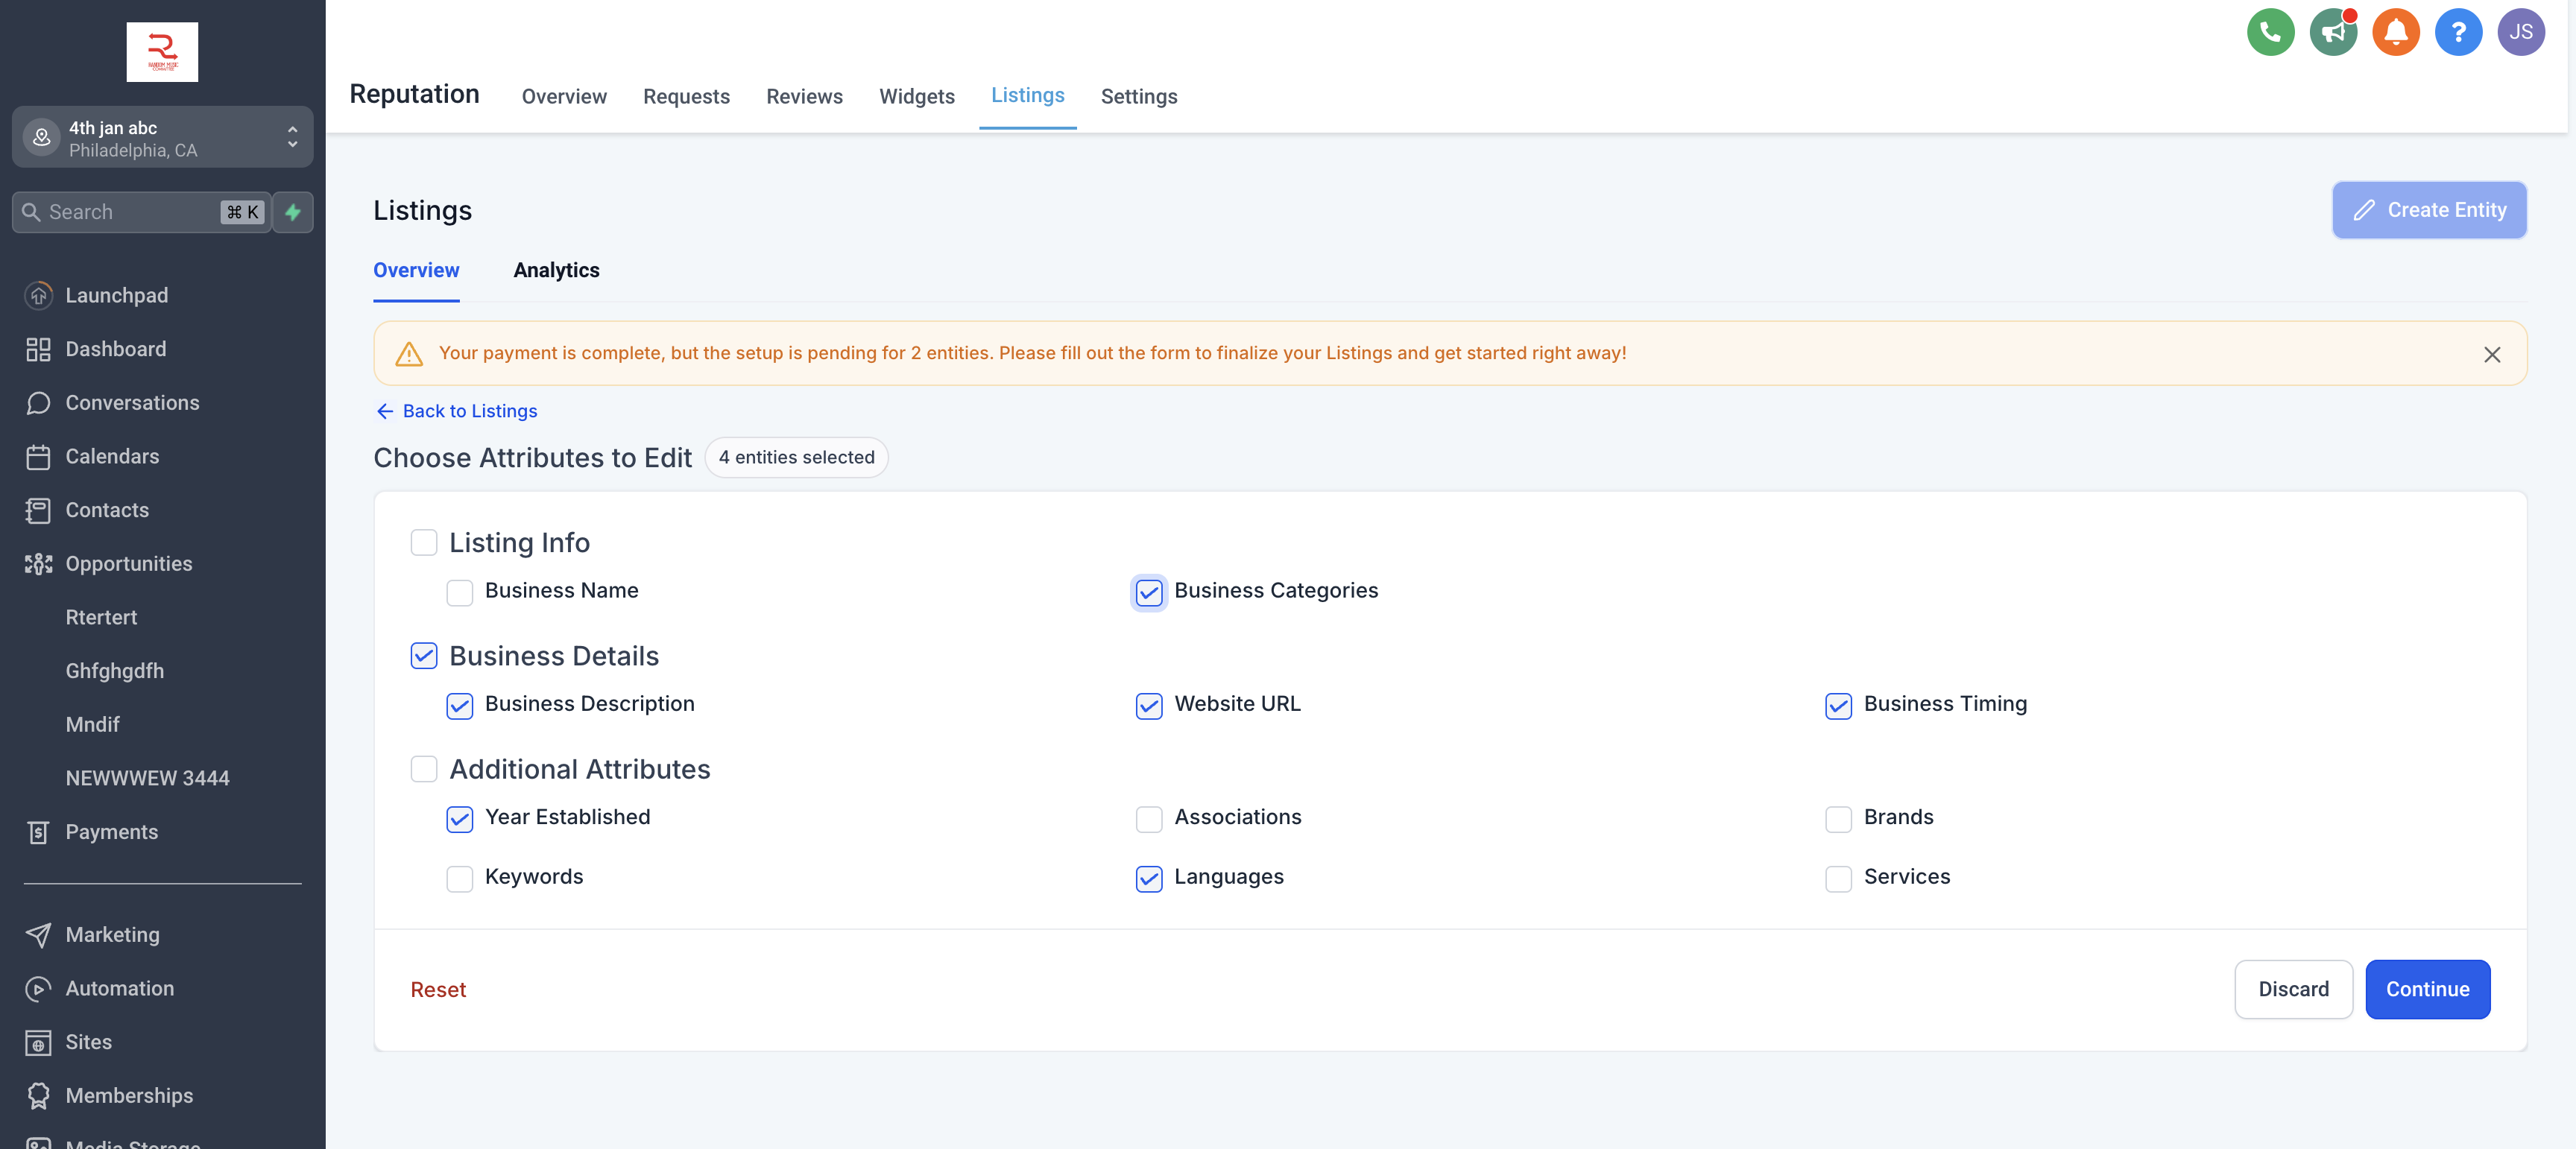This screenshot has width=2576, height=1149.
Task: Open Payments in the sidebar
Action: coord(111,831)
